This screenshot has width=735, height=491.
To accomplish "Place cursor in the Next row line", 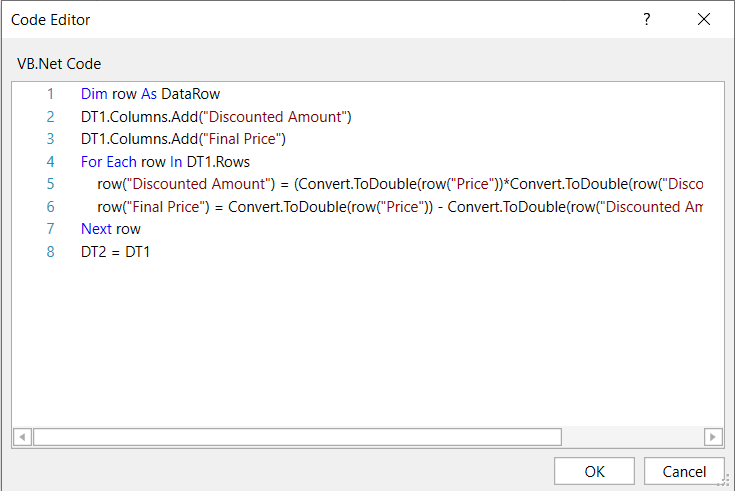I will [x=111, y=229].
